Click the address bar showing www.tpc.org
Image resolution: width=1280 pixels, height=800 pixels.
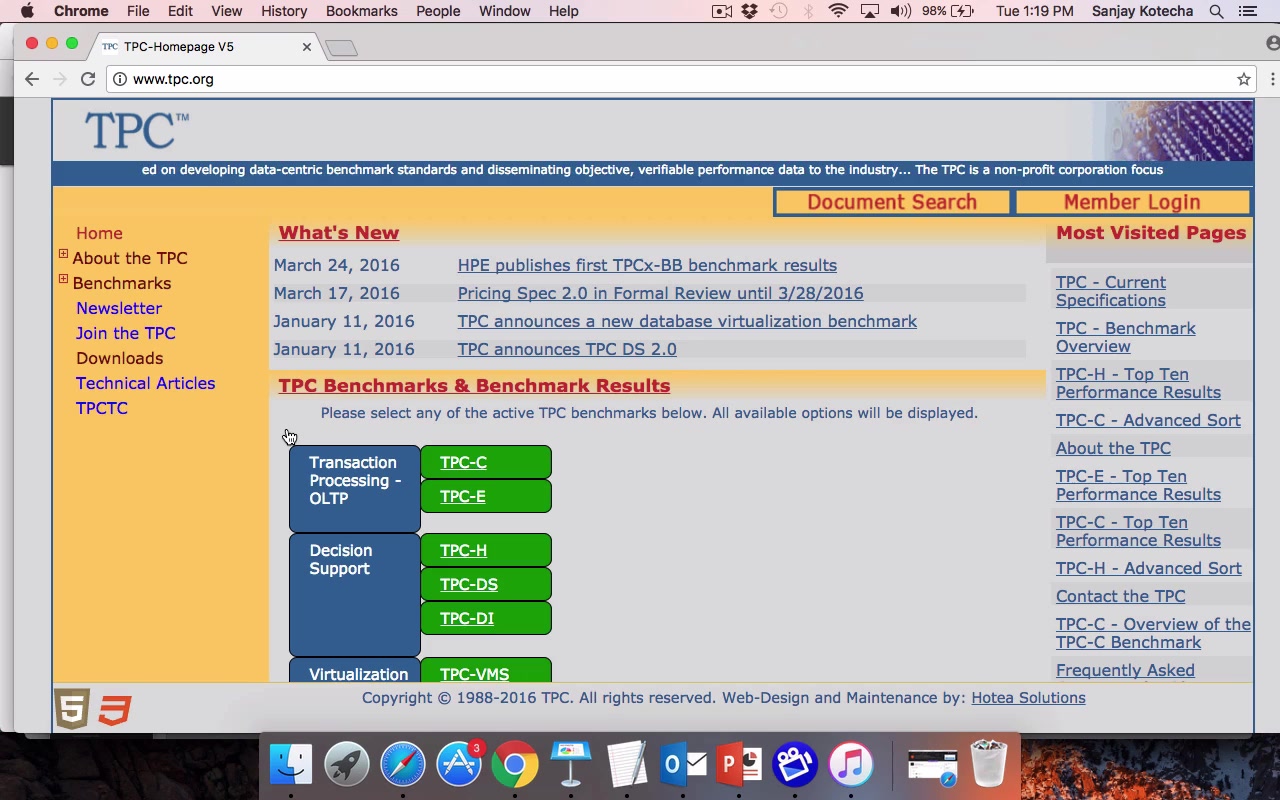(x=680, y=79)
